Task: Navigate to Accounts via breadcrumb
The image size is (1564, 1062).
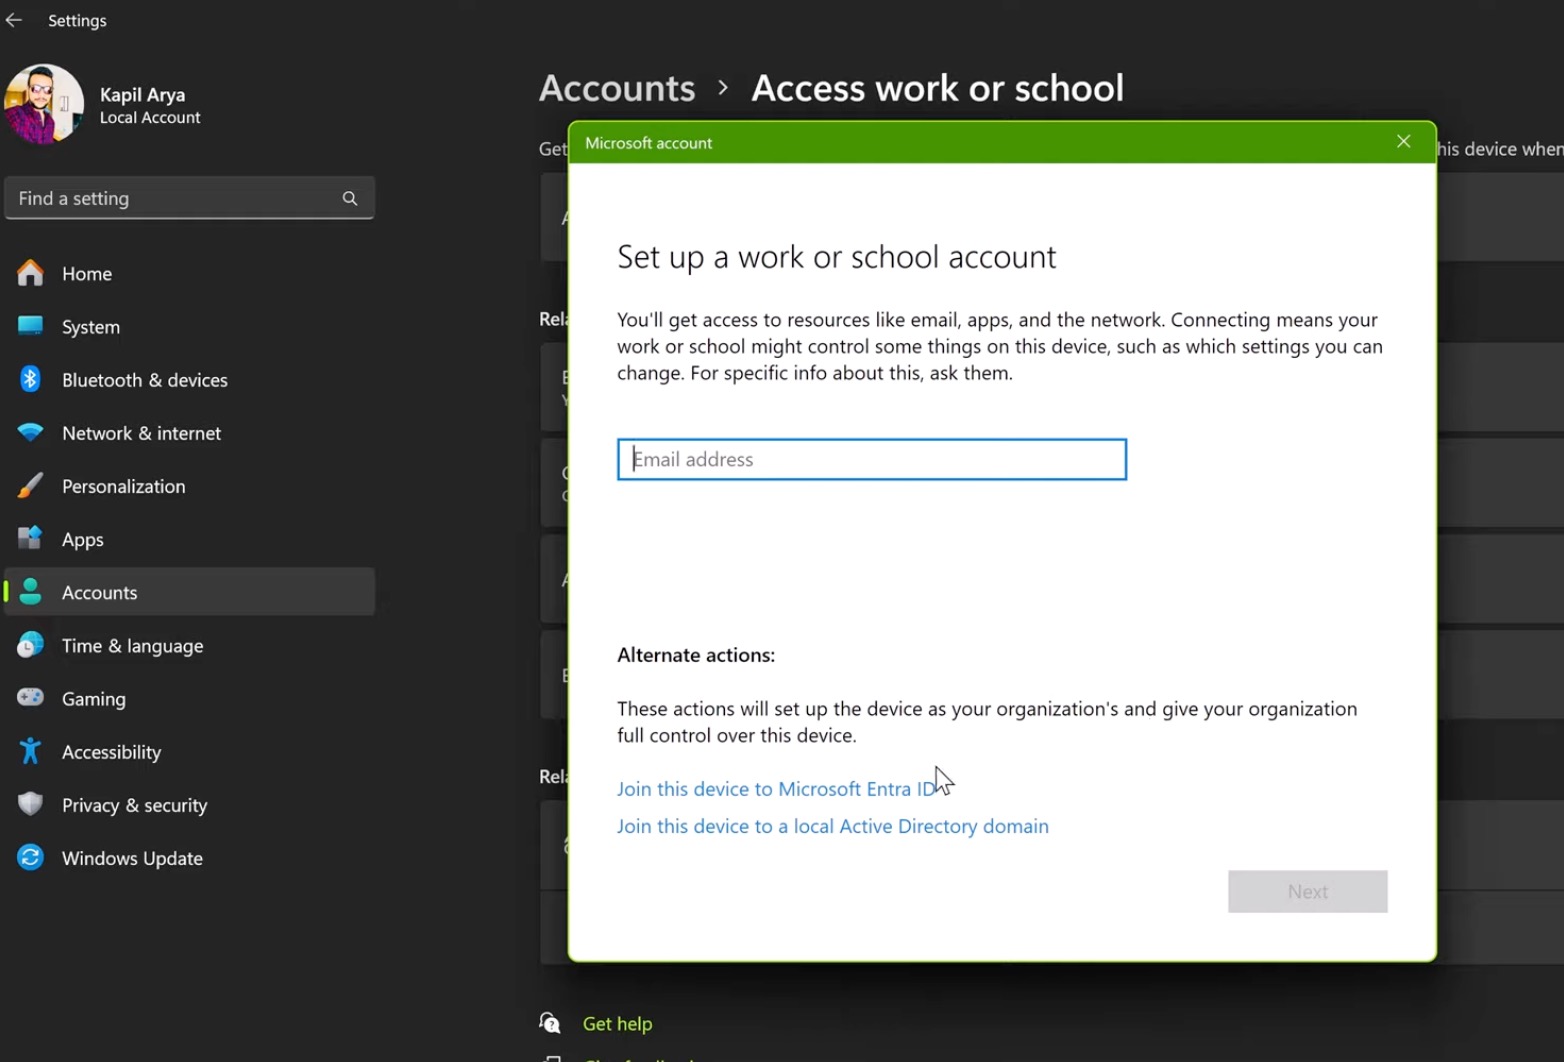Action: 616,88
